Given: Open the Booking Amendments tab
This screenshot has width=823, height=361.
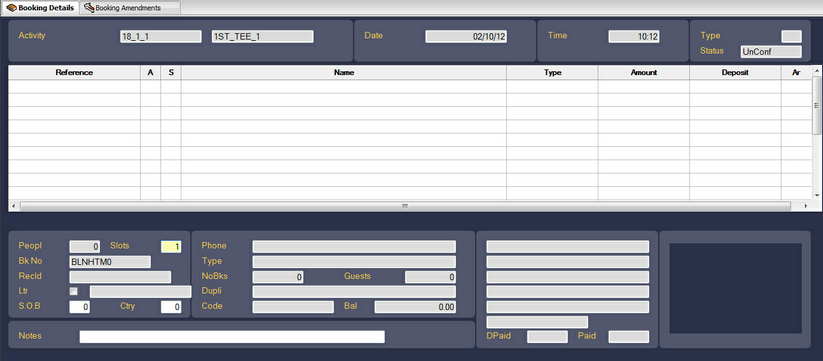Looking at the screenshot, I should tap(130, 8).
